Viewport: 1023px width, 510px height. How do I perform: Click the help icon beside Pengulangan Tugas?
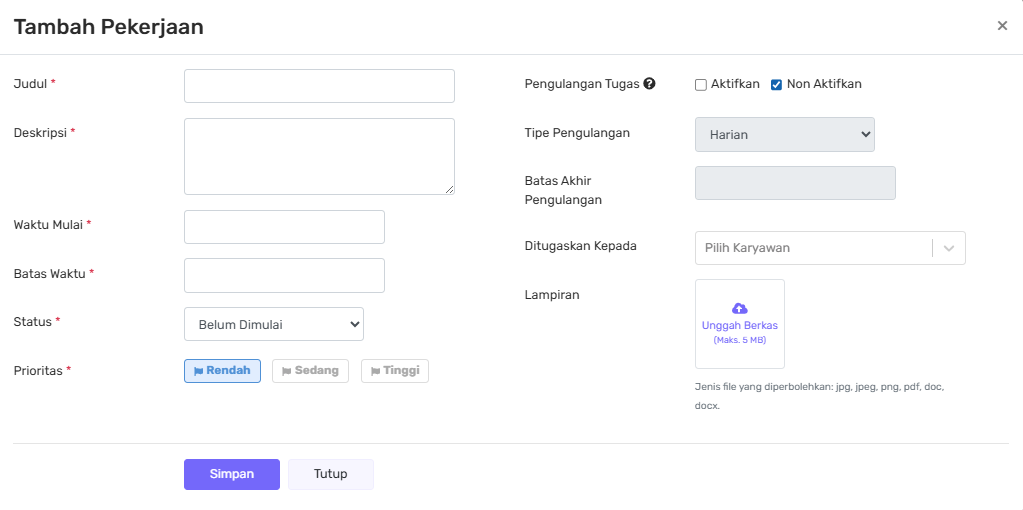pos(649,84)
